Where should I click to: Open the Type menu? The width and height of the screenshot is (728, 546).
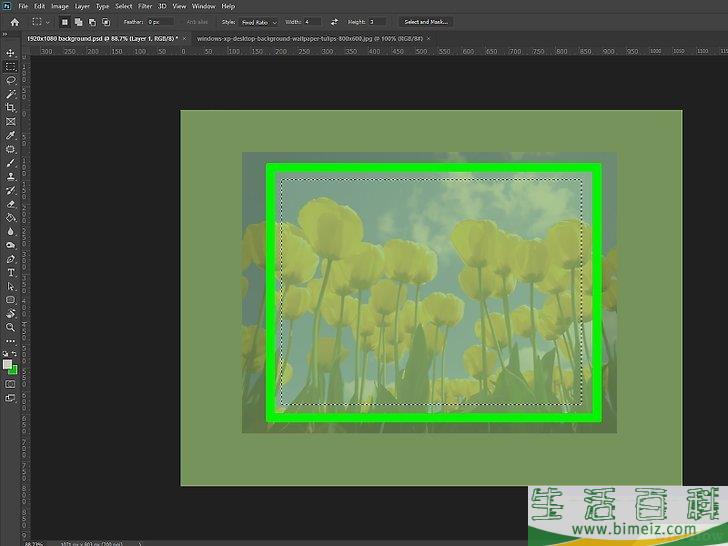(102, 6)
